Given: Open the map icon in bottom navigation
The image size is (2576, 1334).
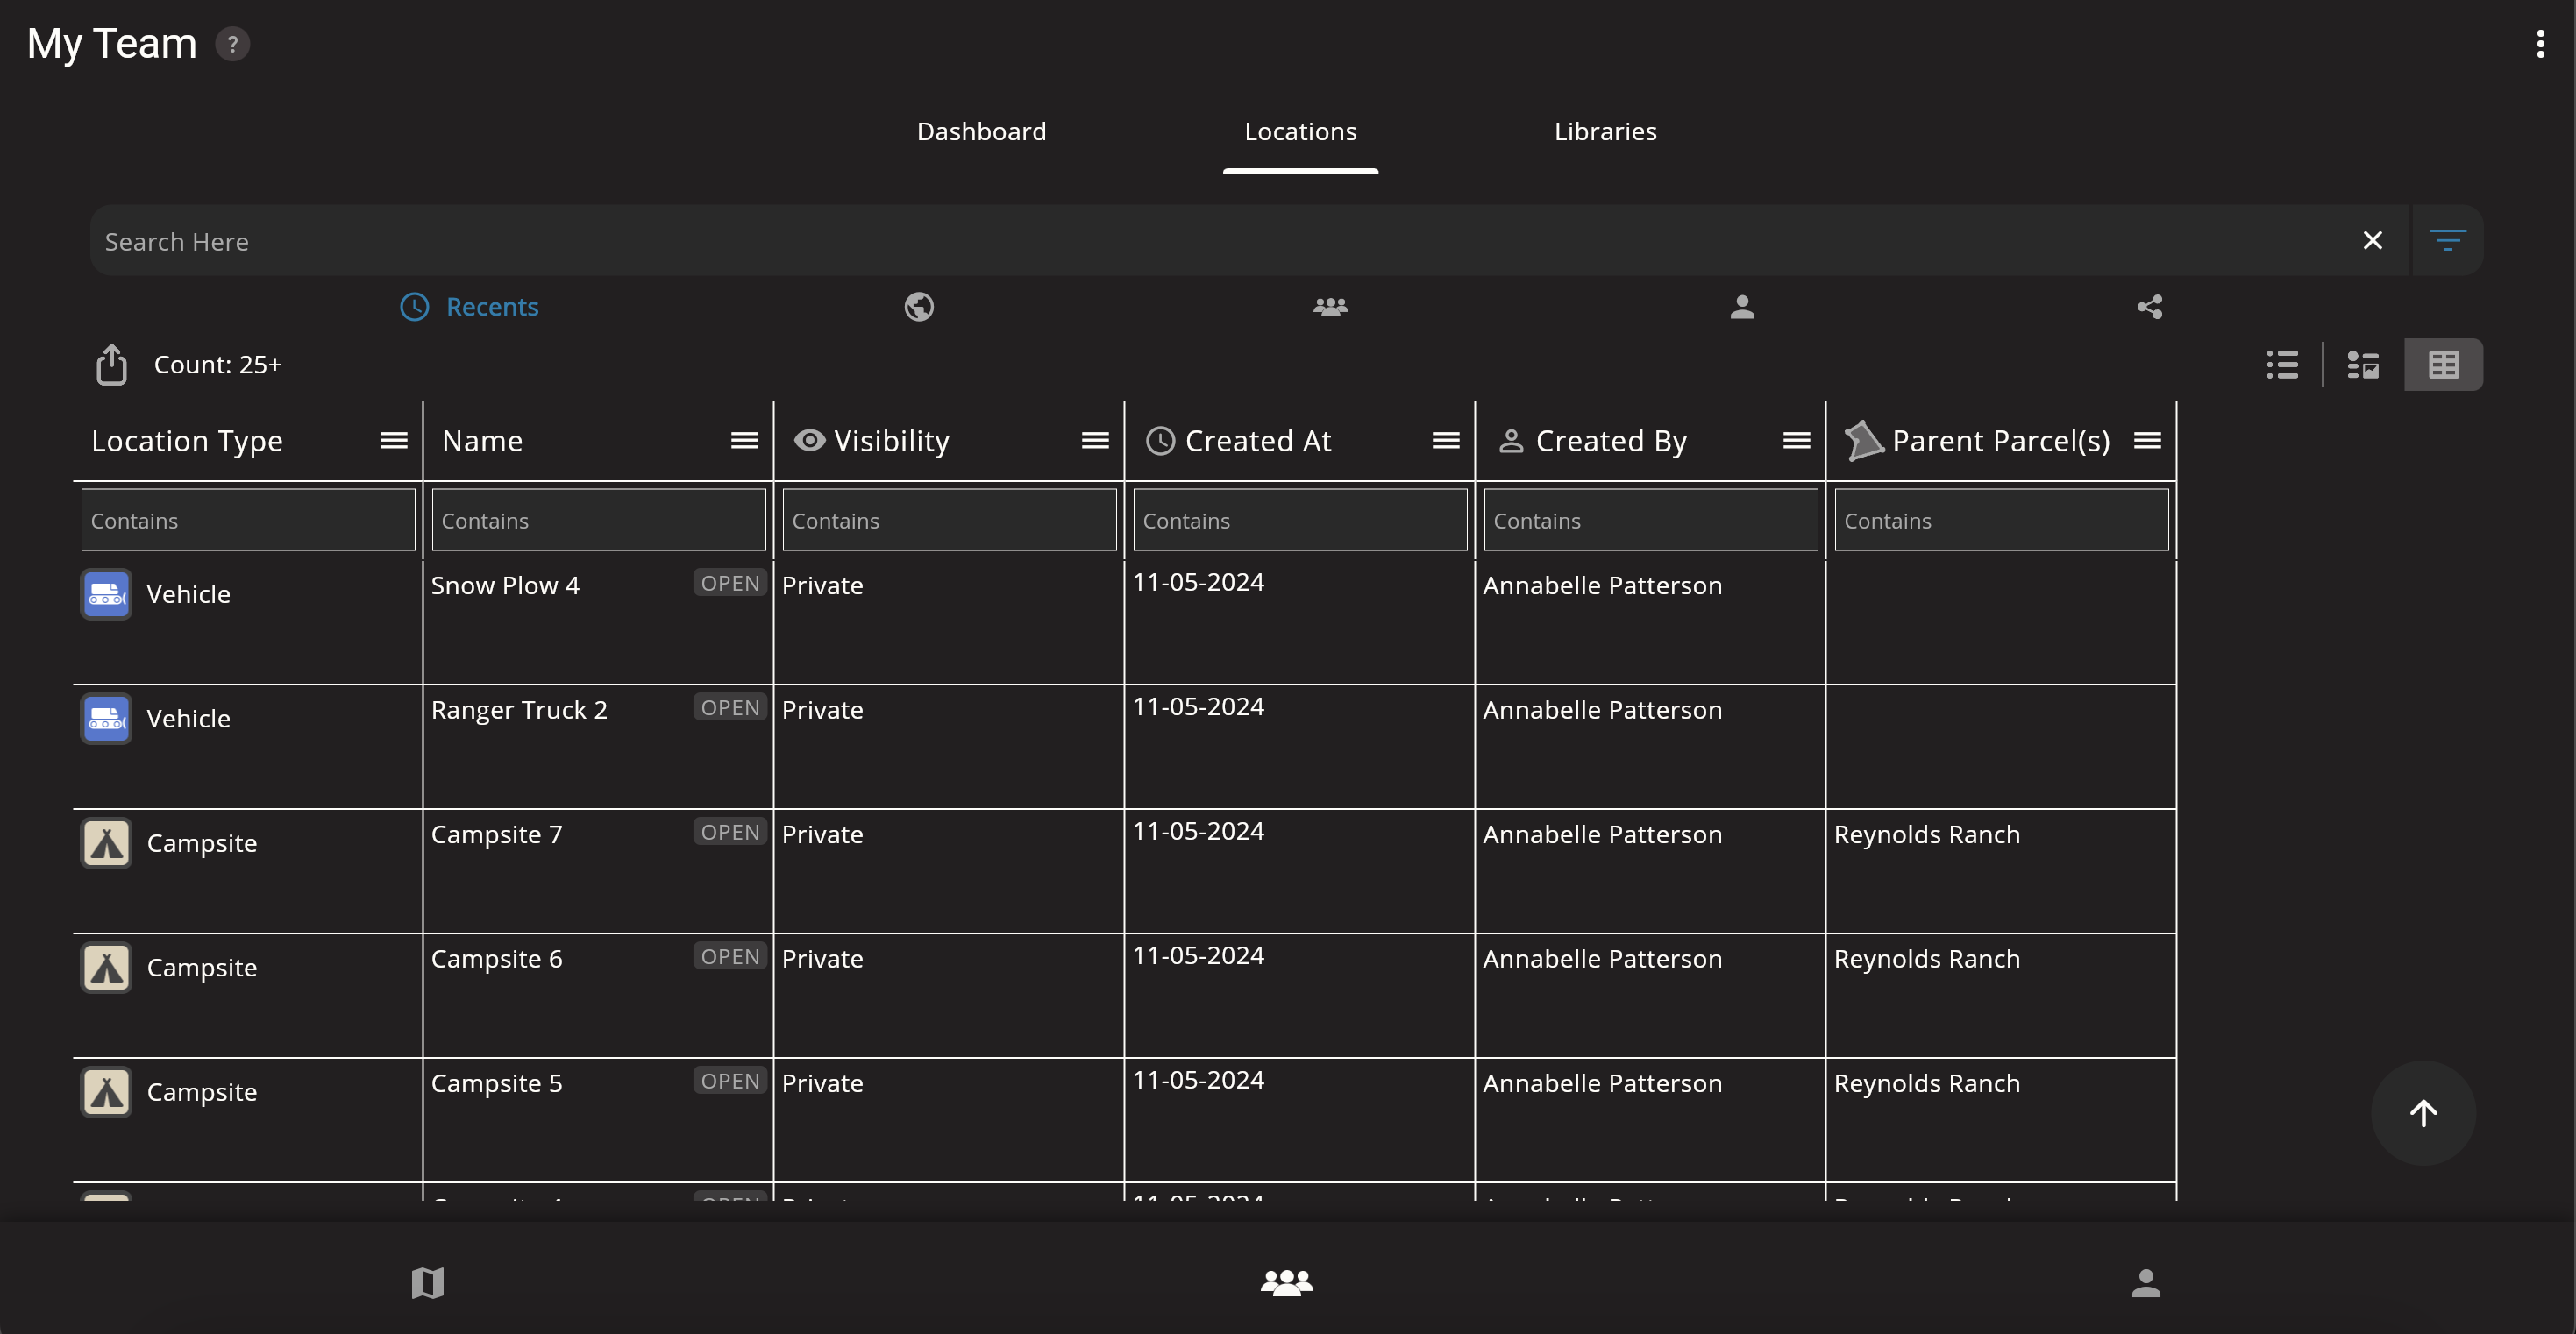Looking at the screenshot, I should [x=427, y=1282].
